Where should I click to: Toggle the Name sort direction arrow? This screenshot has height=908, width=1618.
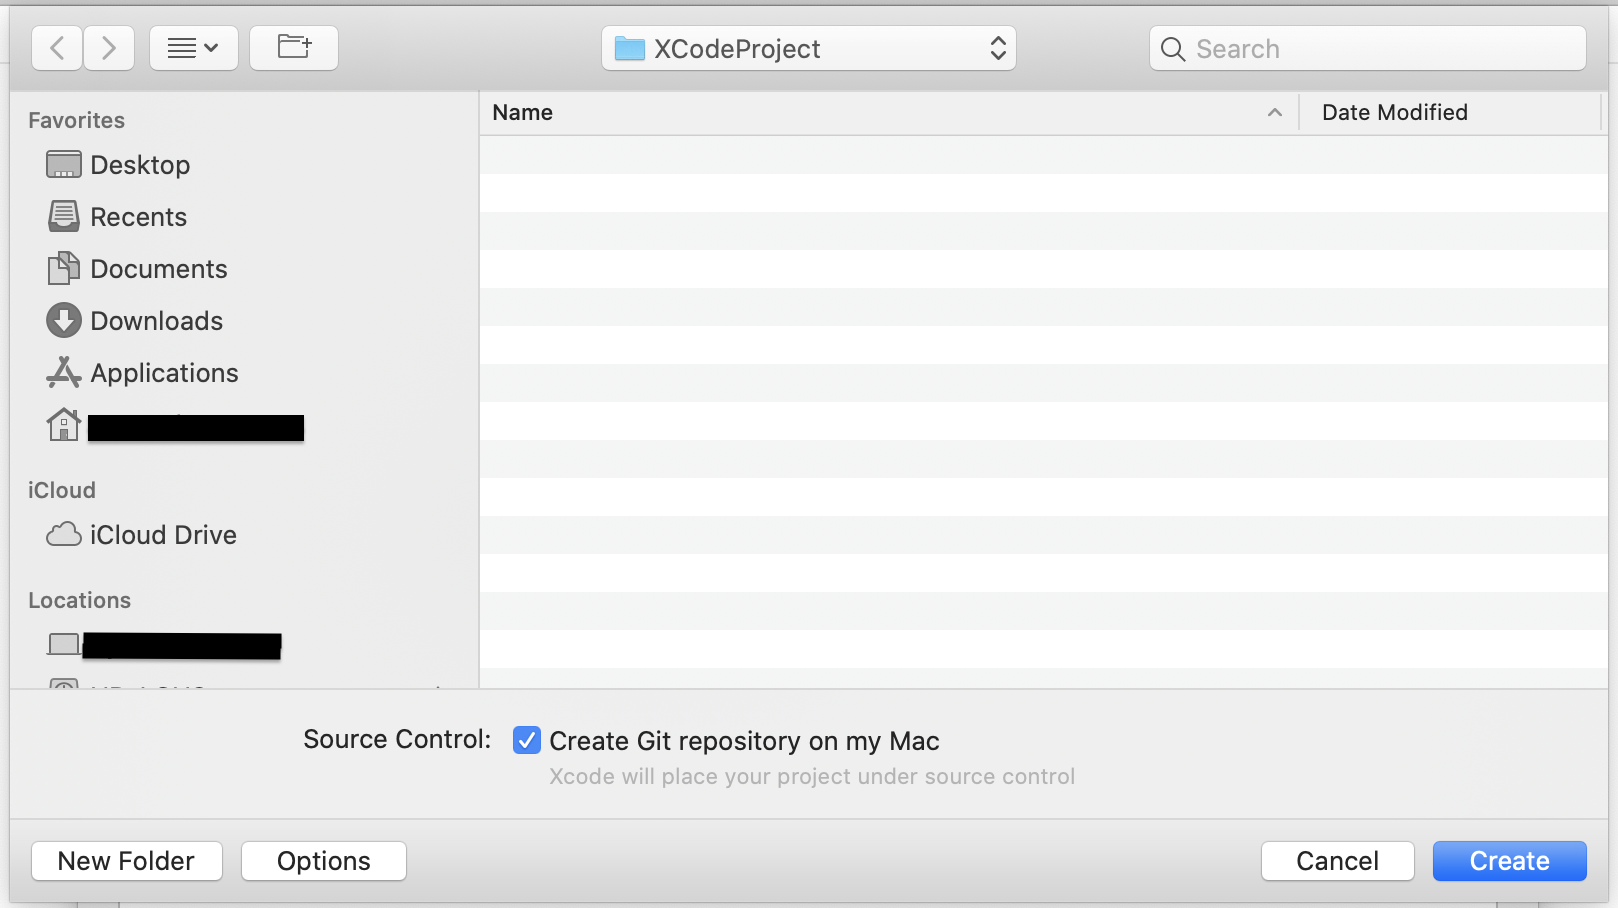click(x=1275, y=113)
